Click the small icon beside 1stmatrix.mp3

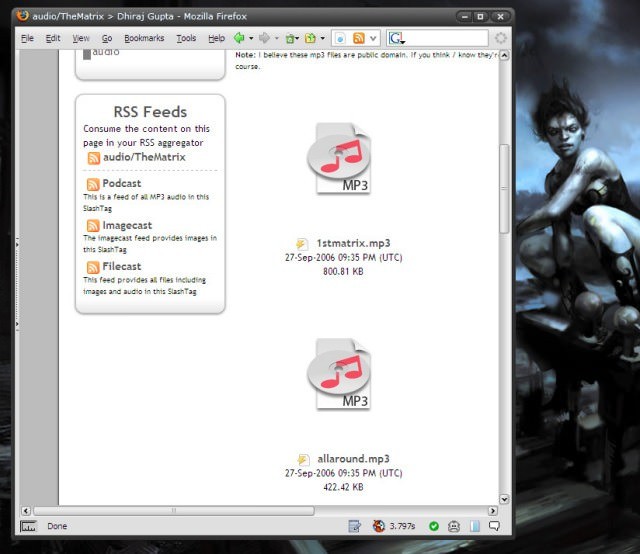302,244
